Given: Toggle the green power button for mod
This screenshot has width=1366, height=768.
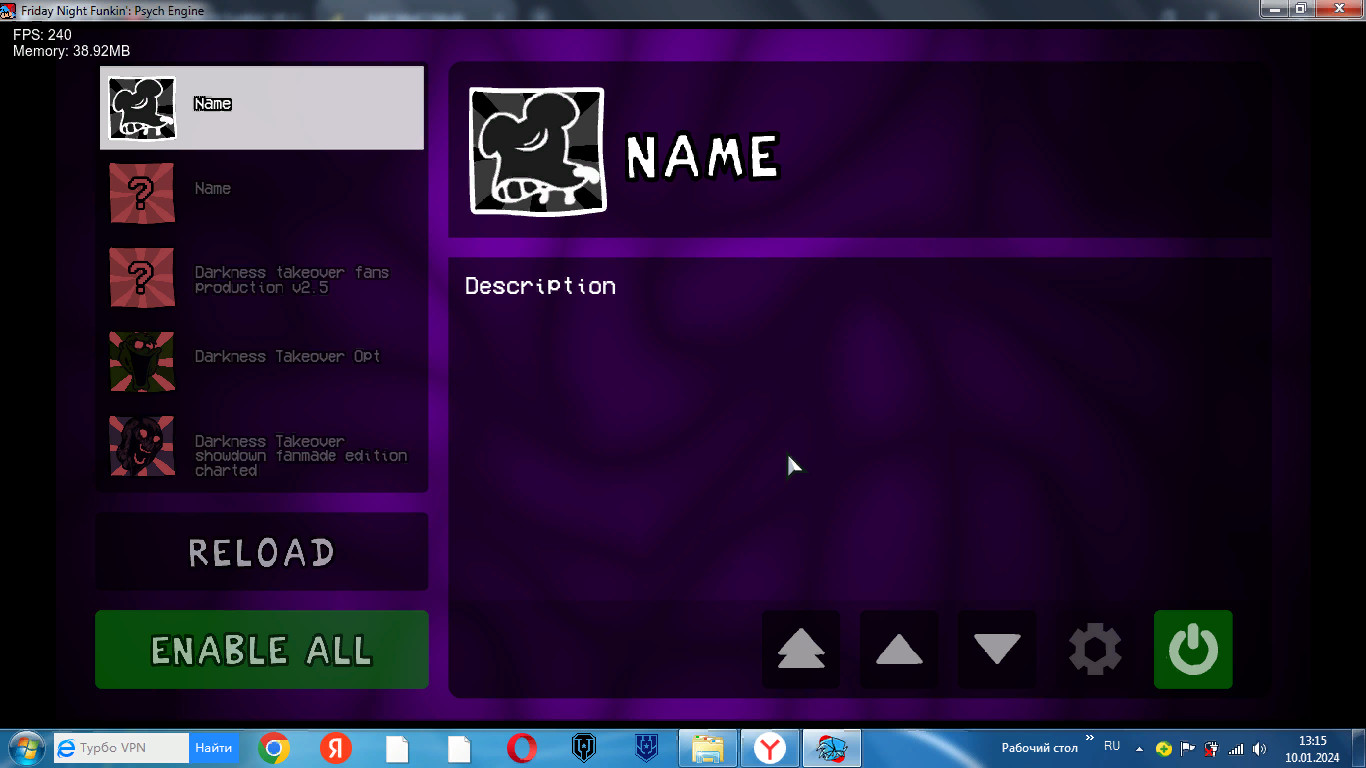Looking at the screenshot, I should tap(1193, 650).
